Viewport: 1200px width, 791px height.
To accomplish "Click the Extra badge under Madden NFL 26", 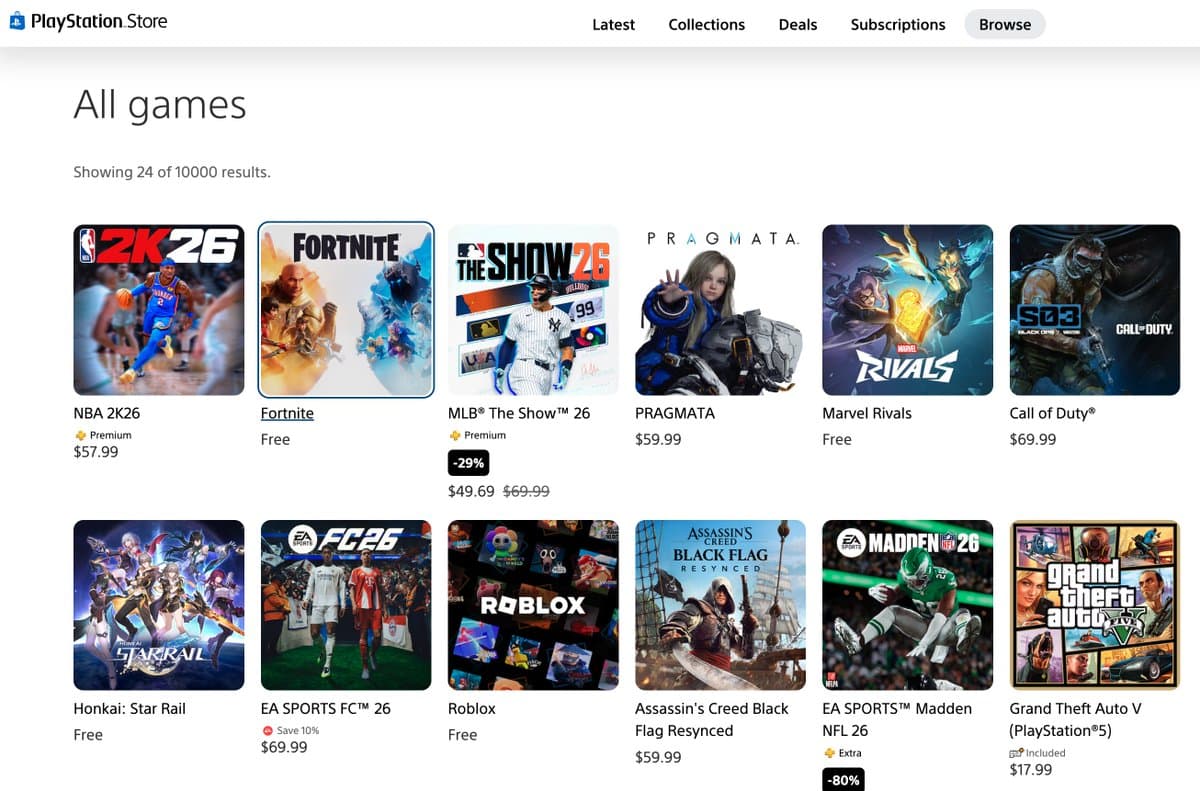I will pyautogui.click(x=841, y=753).
